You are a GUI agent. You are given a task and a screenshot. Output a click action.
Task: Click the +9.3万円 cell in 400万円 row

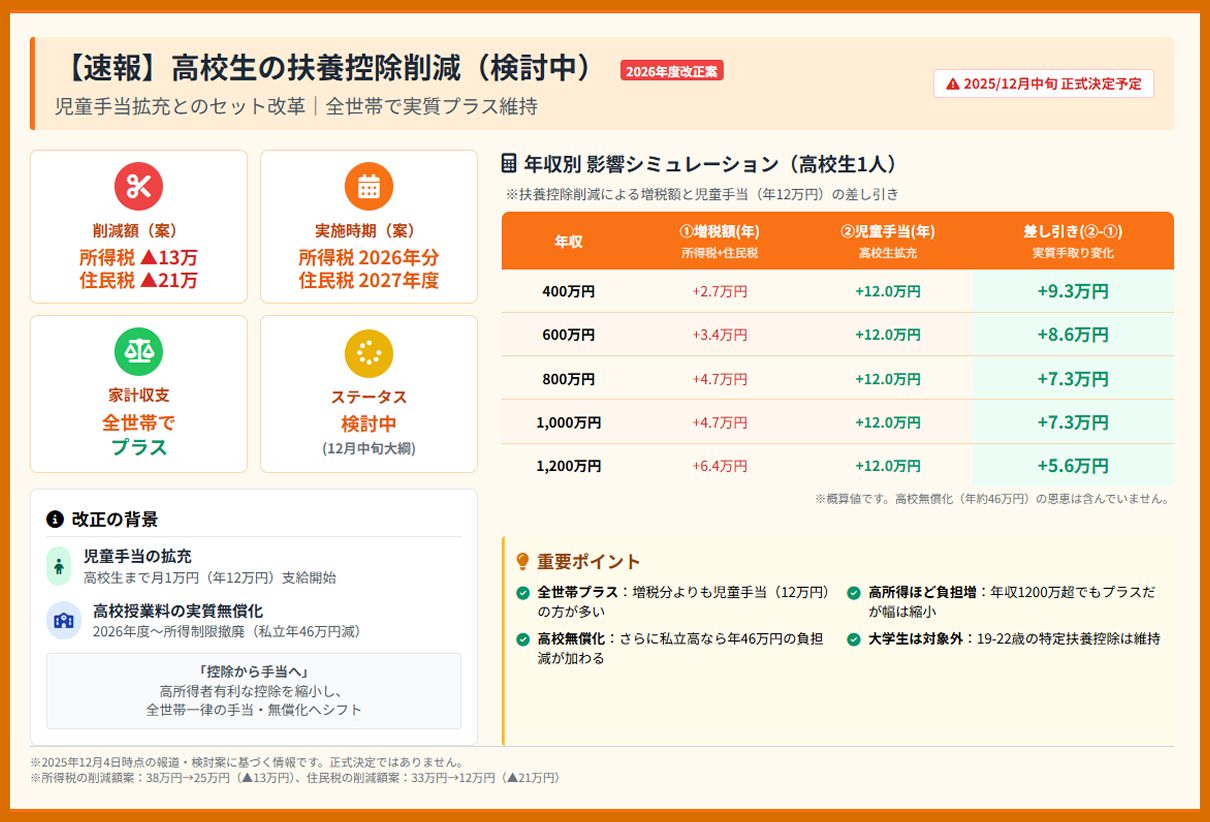(1072, 291)
